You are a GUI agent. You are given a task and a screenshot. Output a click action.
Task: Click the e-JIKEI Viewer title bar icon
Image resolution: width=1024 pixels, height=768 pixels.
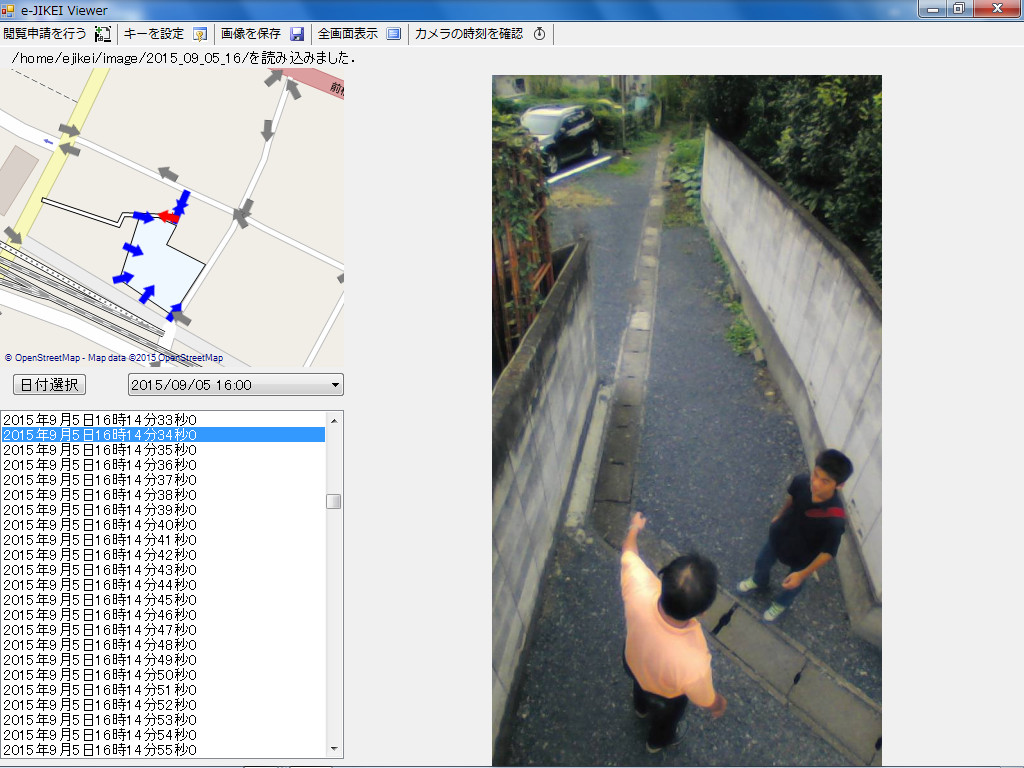point(8,10)
